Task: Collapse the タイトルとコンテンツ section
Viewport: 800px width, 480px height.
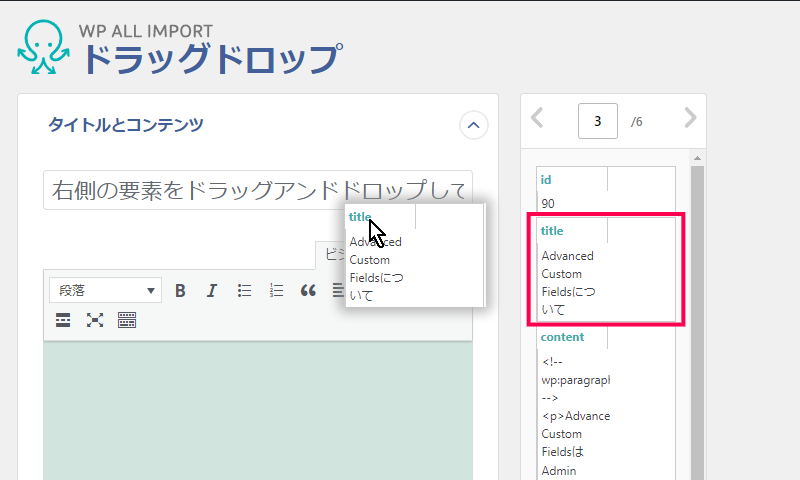Action: [473, 125]
